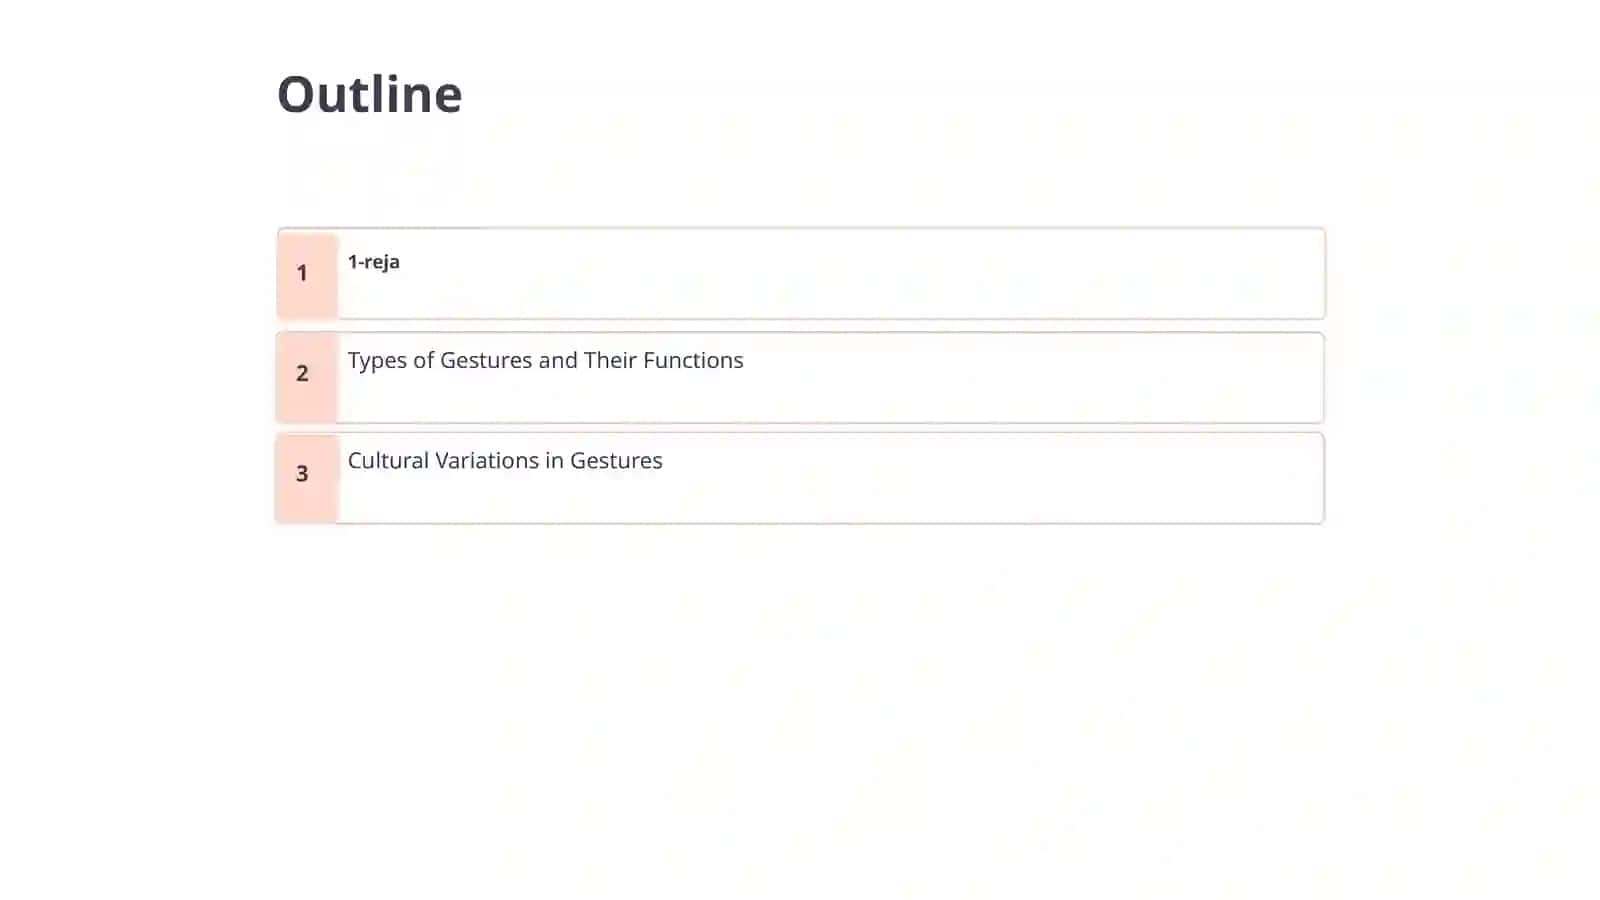
Task: Select the number 1 badge
Action: pos(302,272)
